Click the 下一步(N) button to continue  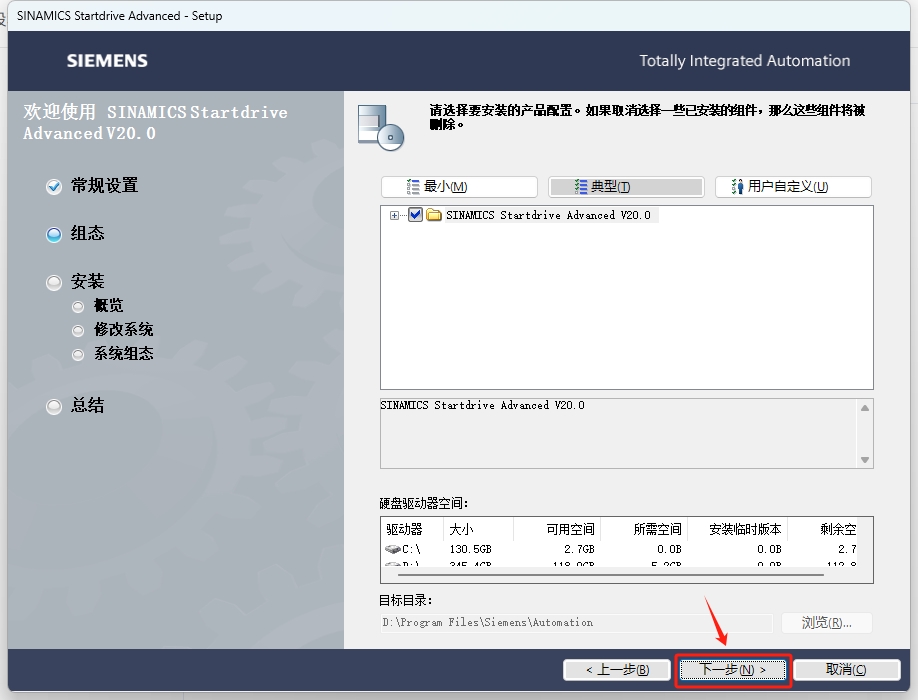coord(733,670)
